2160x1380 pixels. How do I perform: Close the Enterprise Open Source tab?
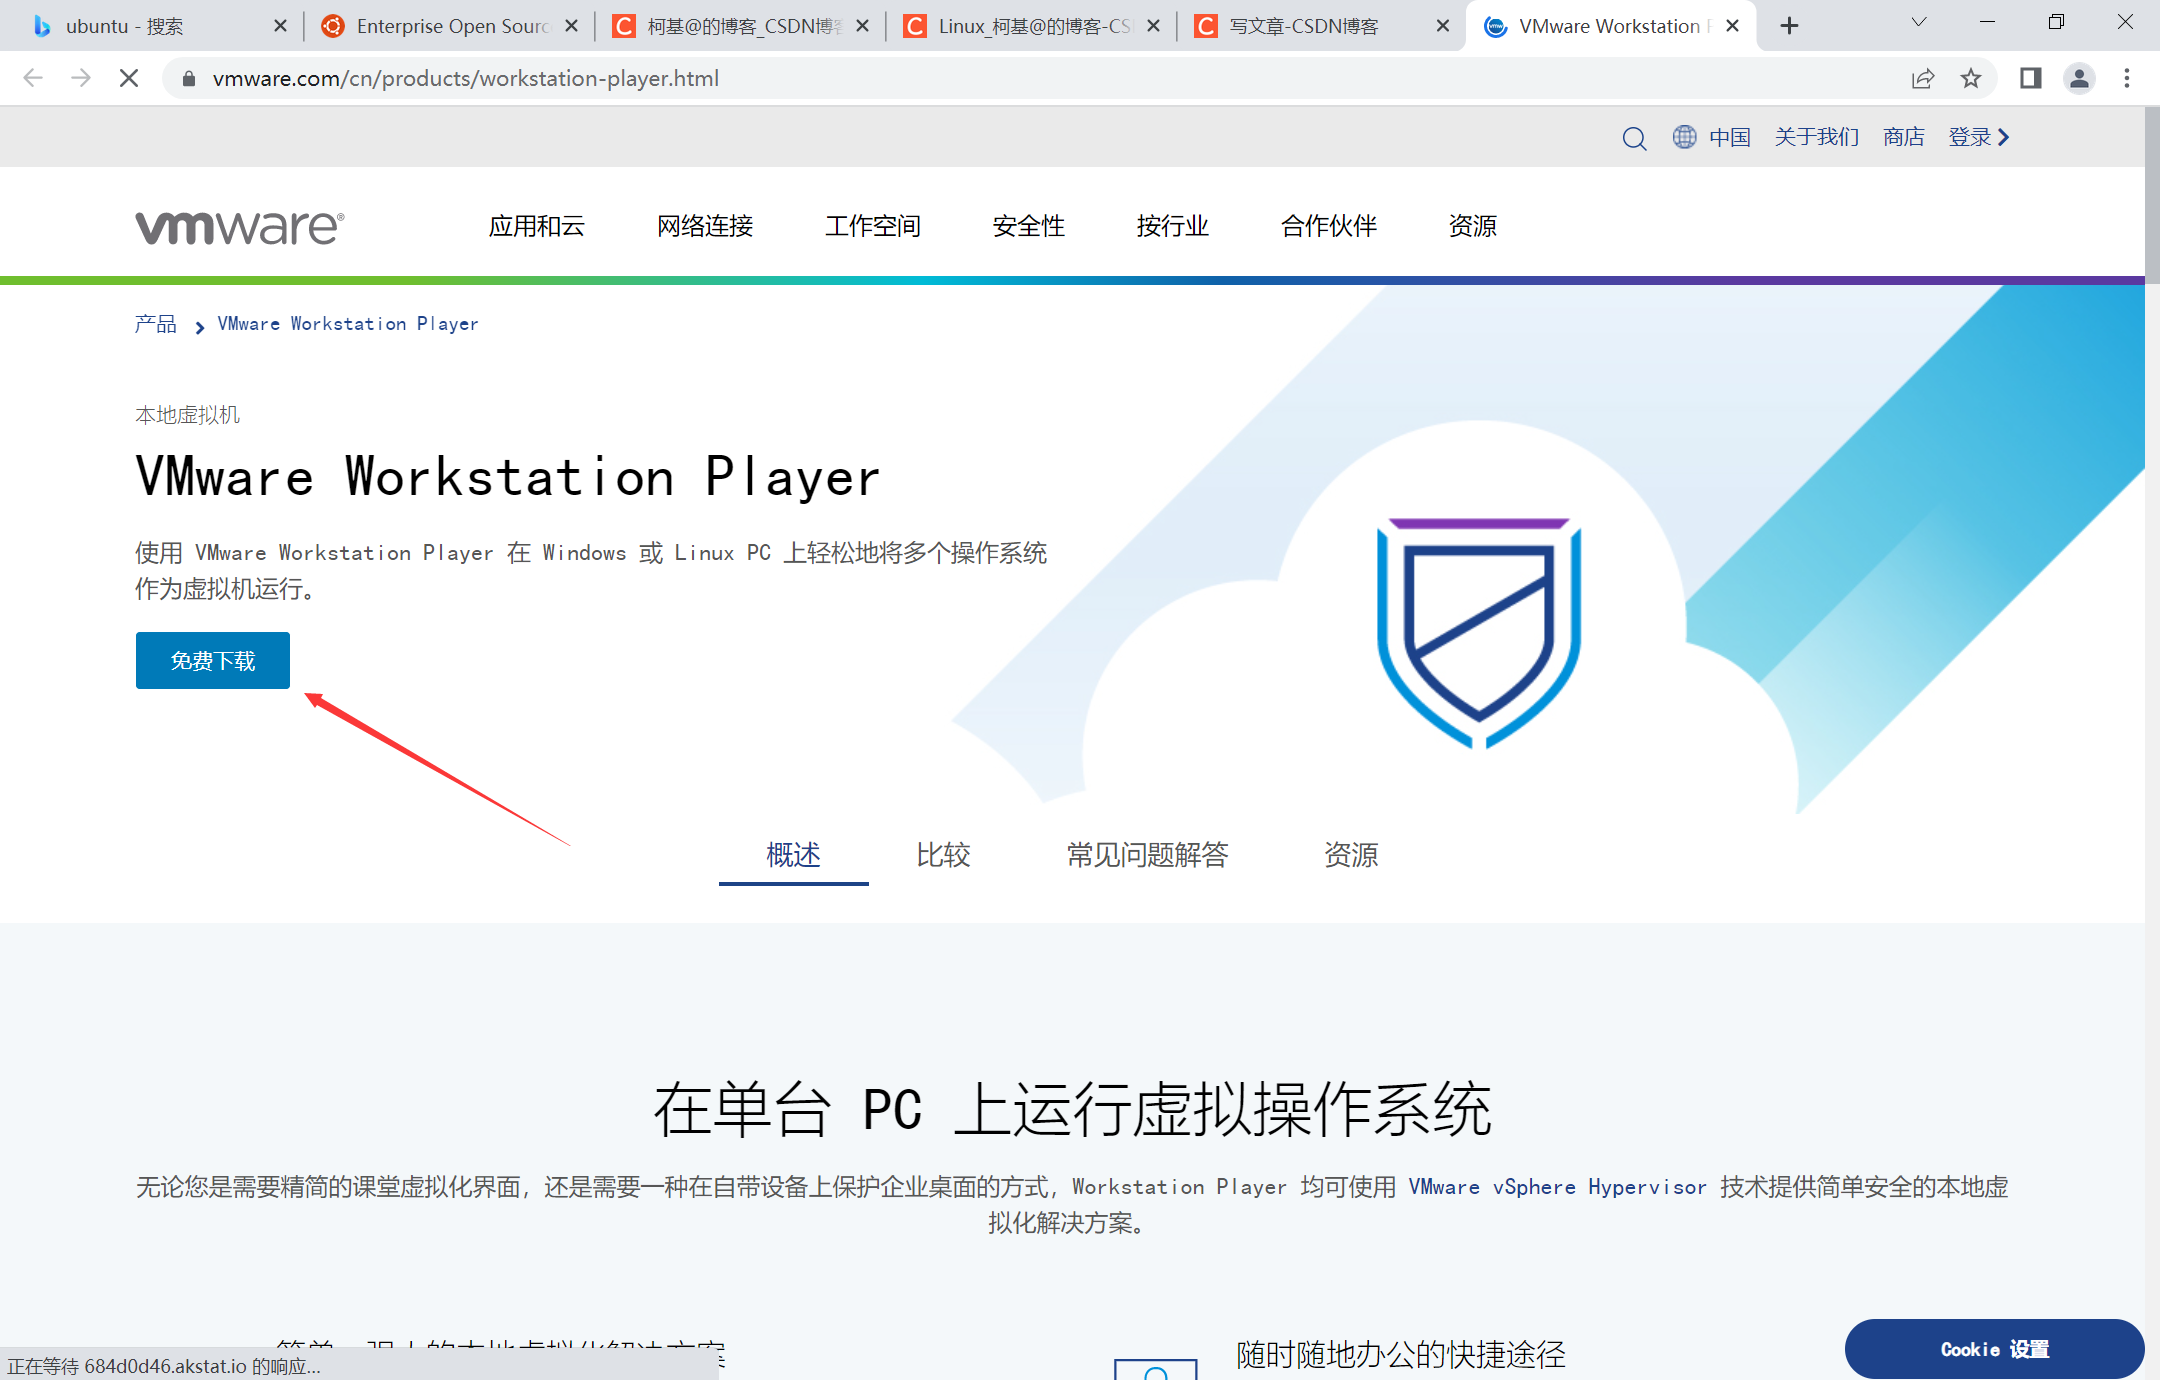click(x=571, y=26)
